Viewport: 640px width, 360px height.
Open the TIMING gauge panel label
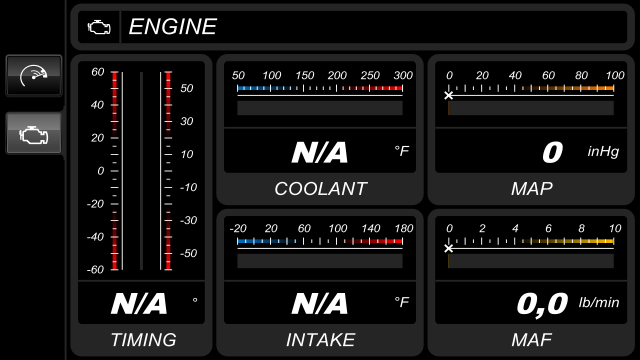click(x=143, y=340)
